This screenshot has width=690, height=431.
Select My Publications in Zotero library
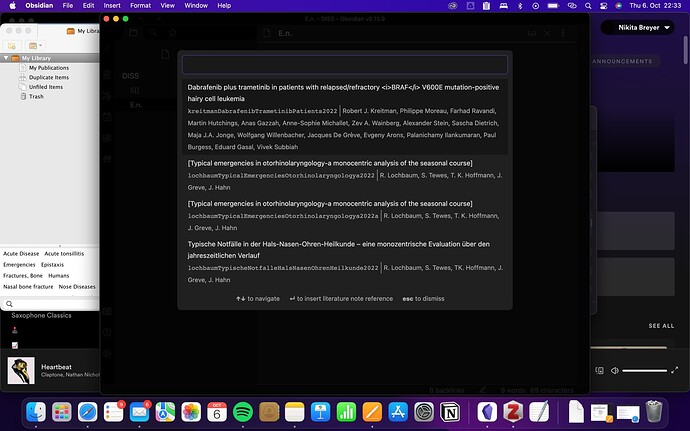coord(49,68)
